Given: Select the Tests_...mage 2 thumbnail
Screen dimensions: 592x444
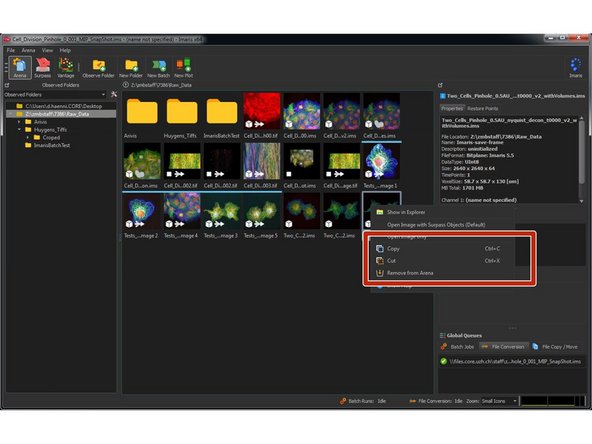Looking at the screenshot, I should click(x=142, y=211).
